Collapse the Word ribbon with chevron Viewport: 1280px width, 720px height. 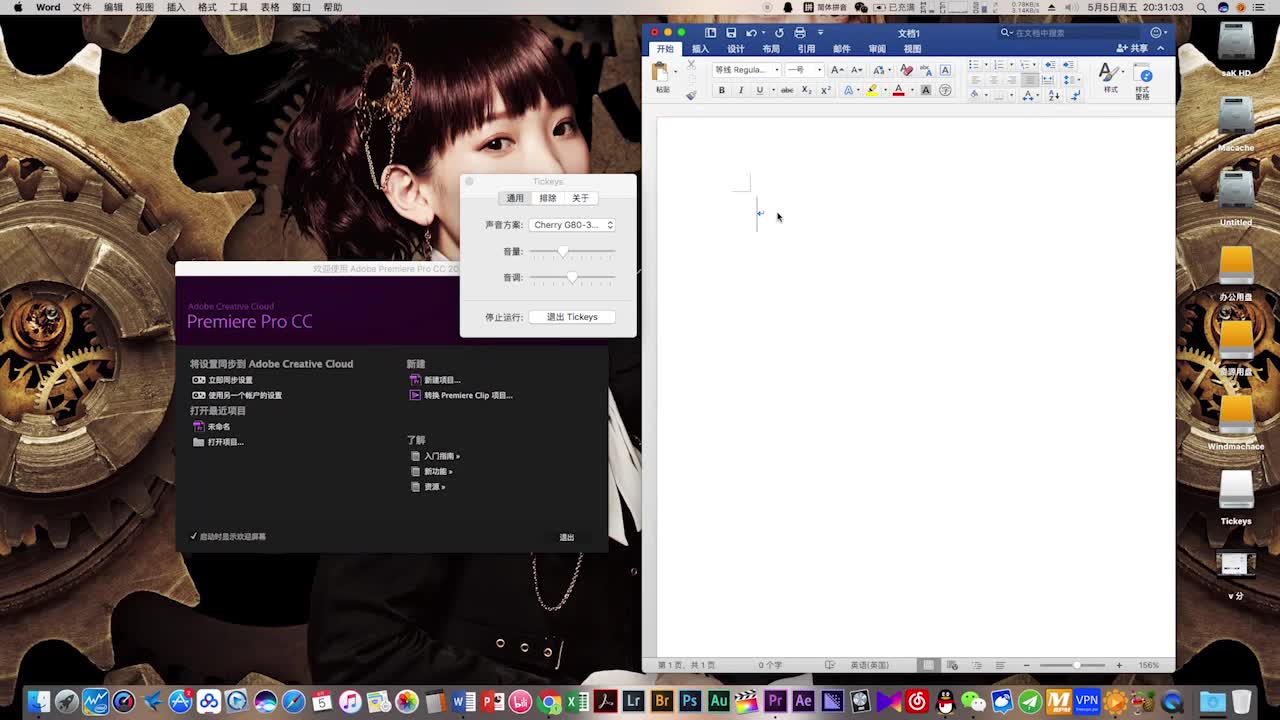[1161, 48]
